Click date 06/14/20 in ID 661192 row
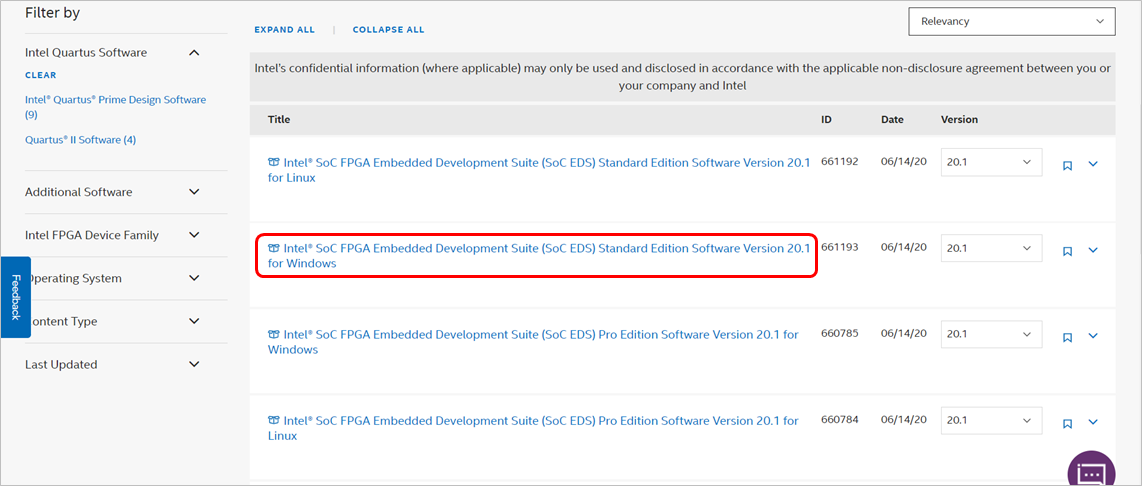Screen dimensions: 1142x486 click(x=904, y=161)
